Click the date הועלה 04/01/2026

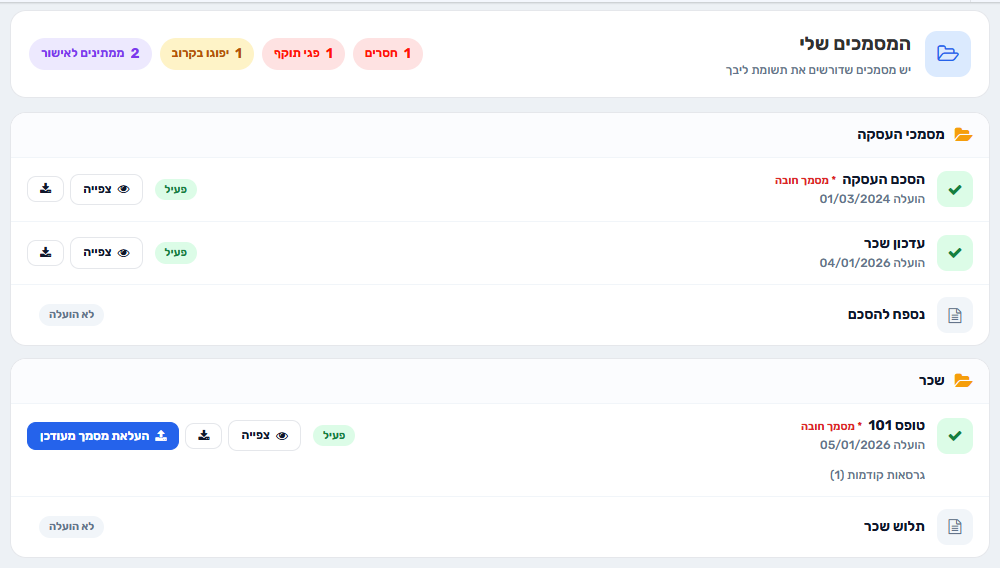(872, 263)
